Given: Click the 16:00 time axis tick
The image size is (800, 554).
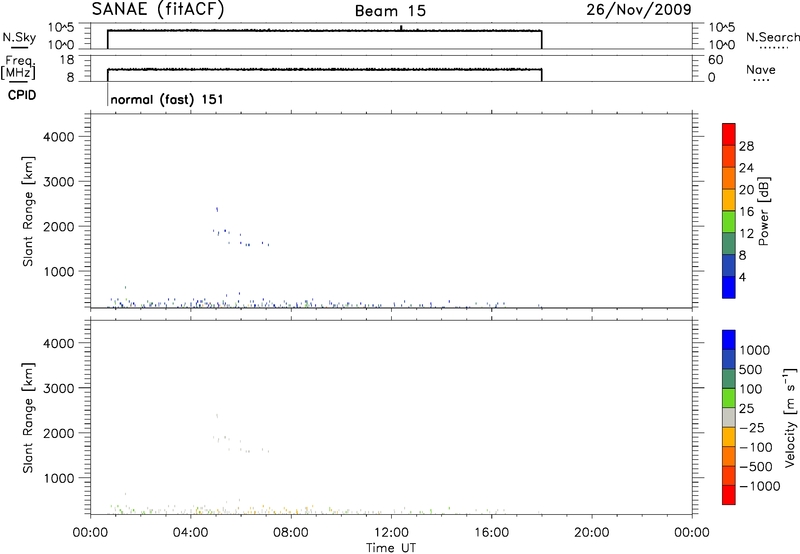Looking at the screenshot, I should coord(491,533).
